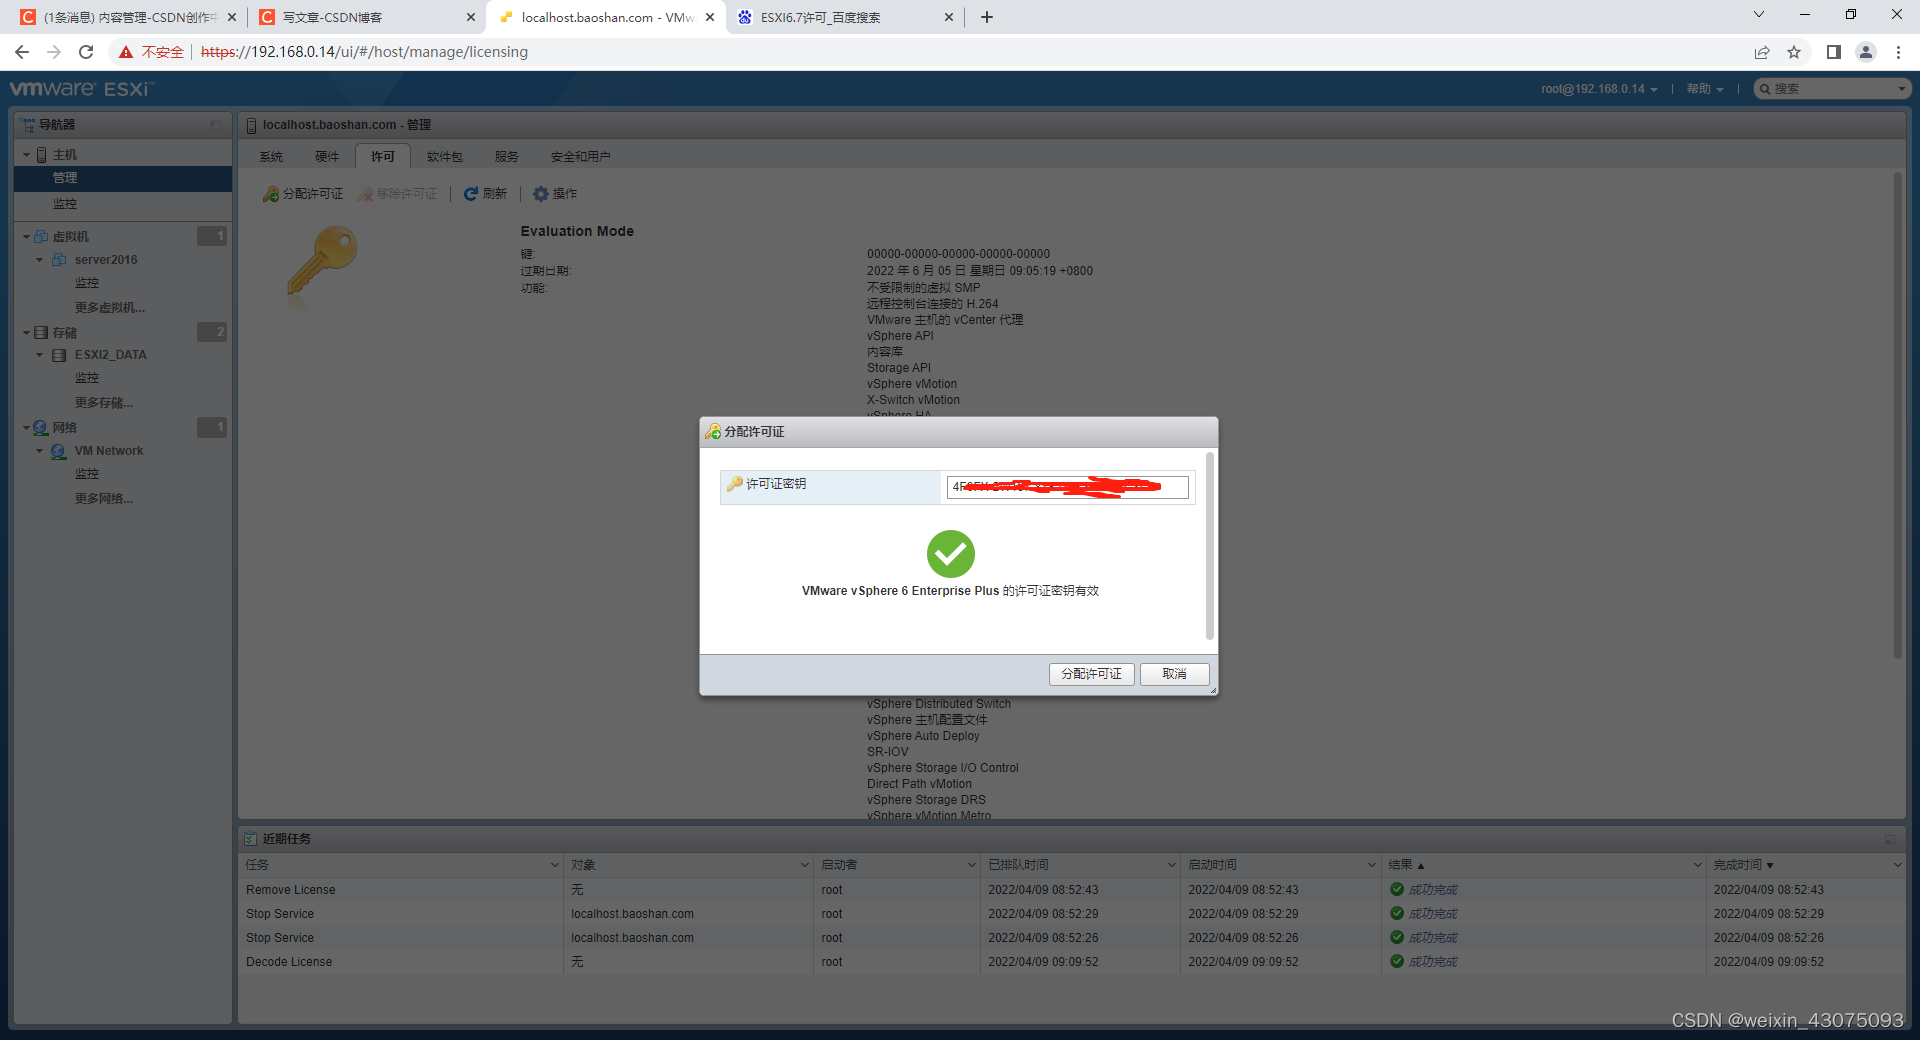Click the browser back arrow
This screenshot has height=1040, width=1920.
22,52
